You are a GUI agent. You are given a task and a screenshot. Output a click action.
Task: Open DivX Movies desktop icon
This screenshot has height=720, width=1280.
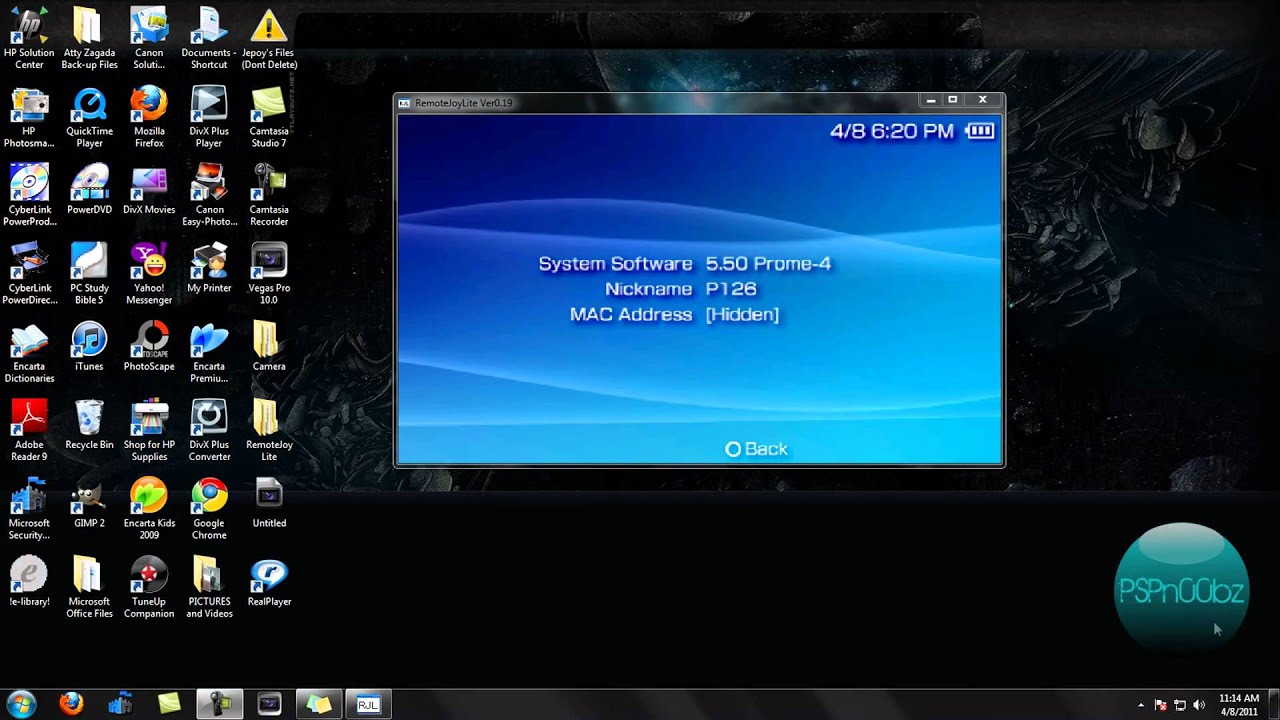pyautogui.click(x=149, y=190)
